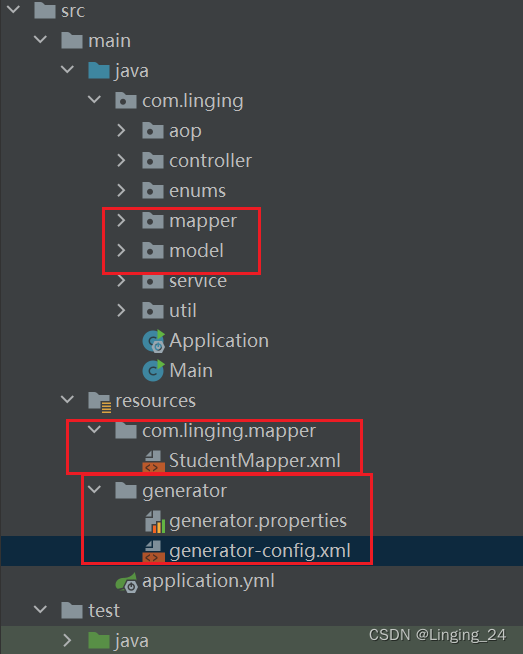
Task: Select the enums package label
Action: tap(197, 191)
